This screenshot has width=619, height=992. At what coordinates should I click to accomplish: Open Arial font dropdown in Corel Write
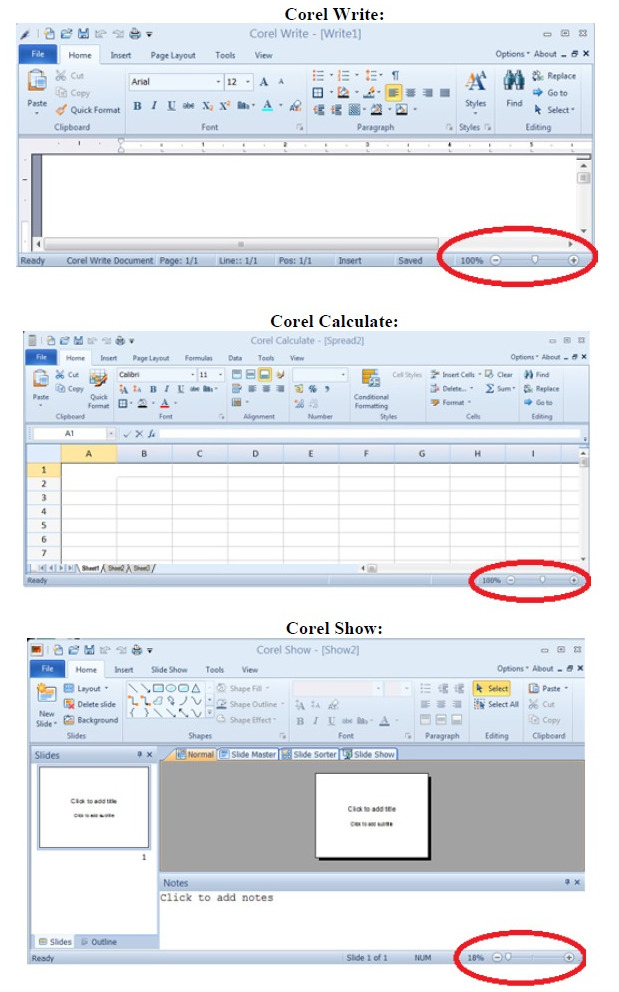[x=218, y=82]
